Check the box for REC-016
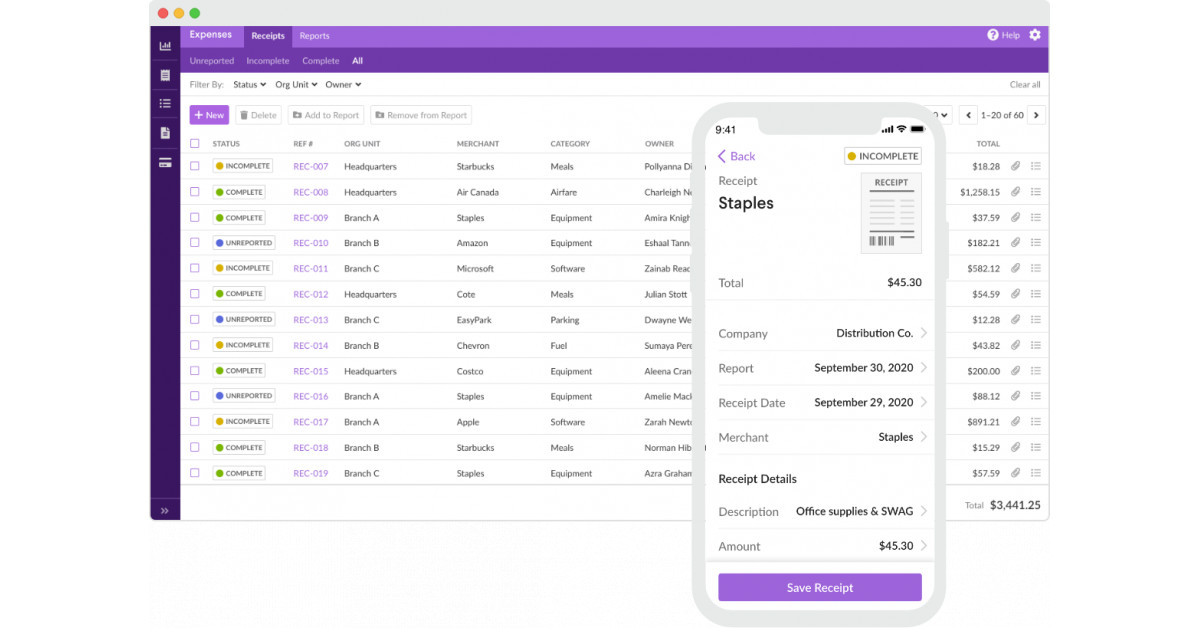 195,396
